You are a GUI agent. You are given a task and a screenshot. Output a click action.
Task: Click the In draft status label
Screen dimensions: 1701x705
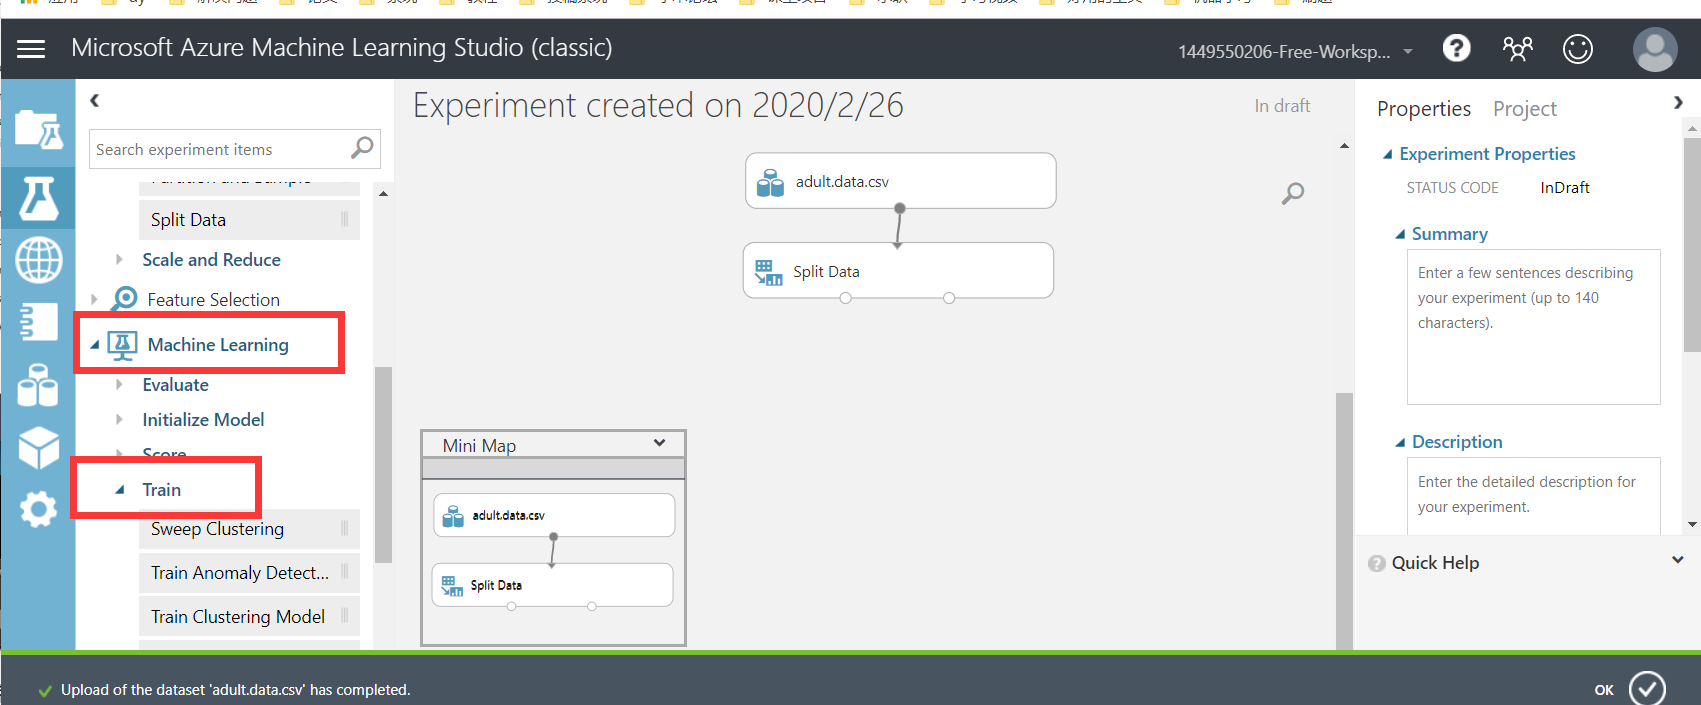click(1282, 106)
